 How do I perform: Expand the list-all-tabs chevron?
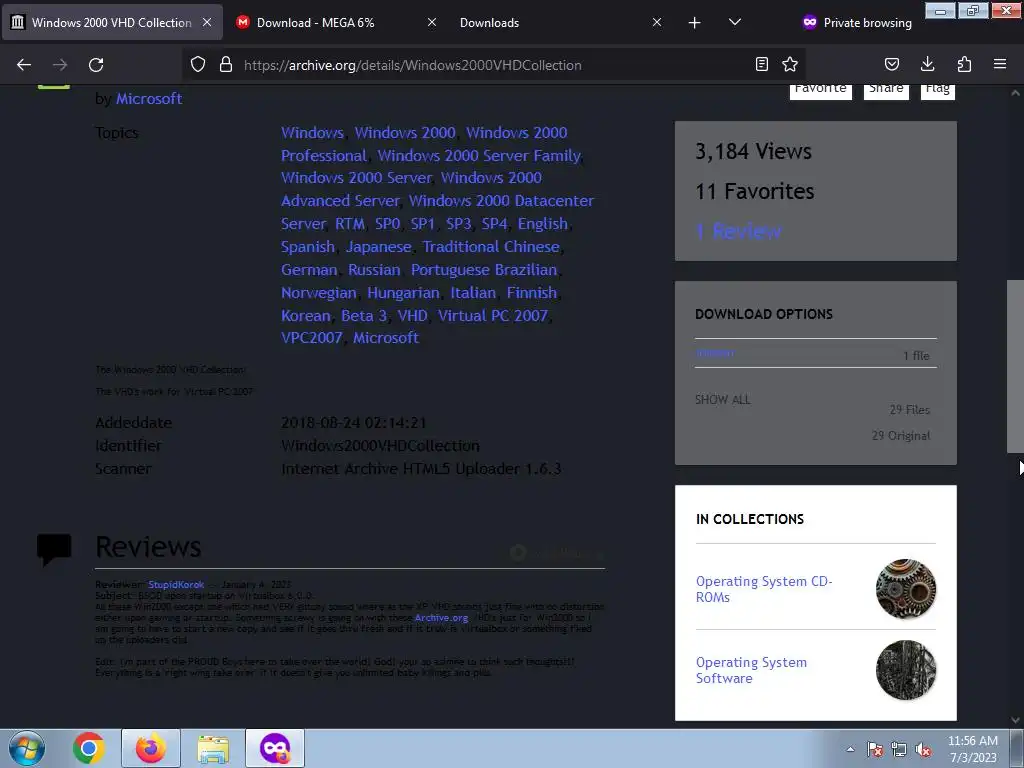735,22
